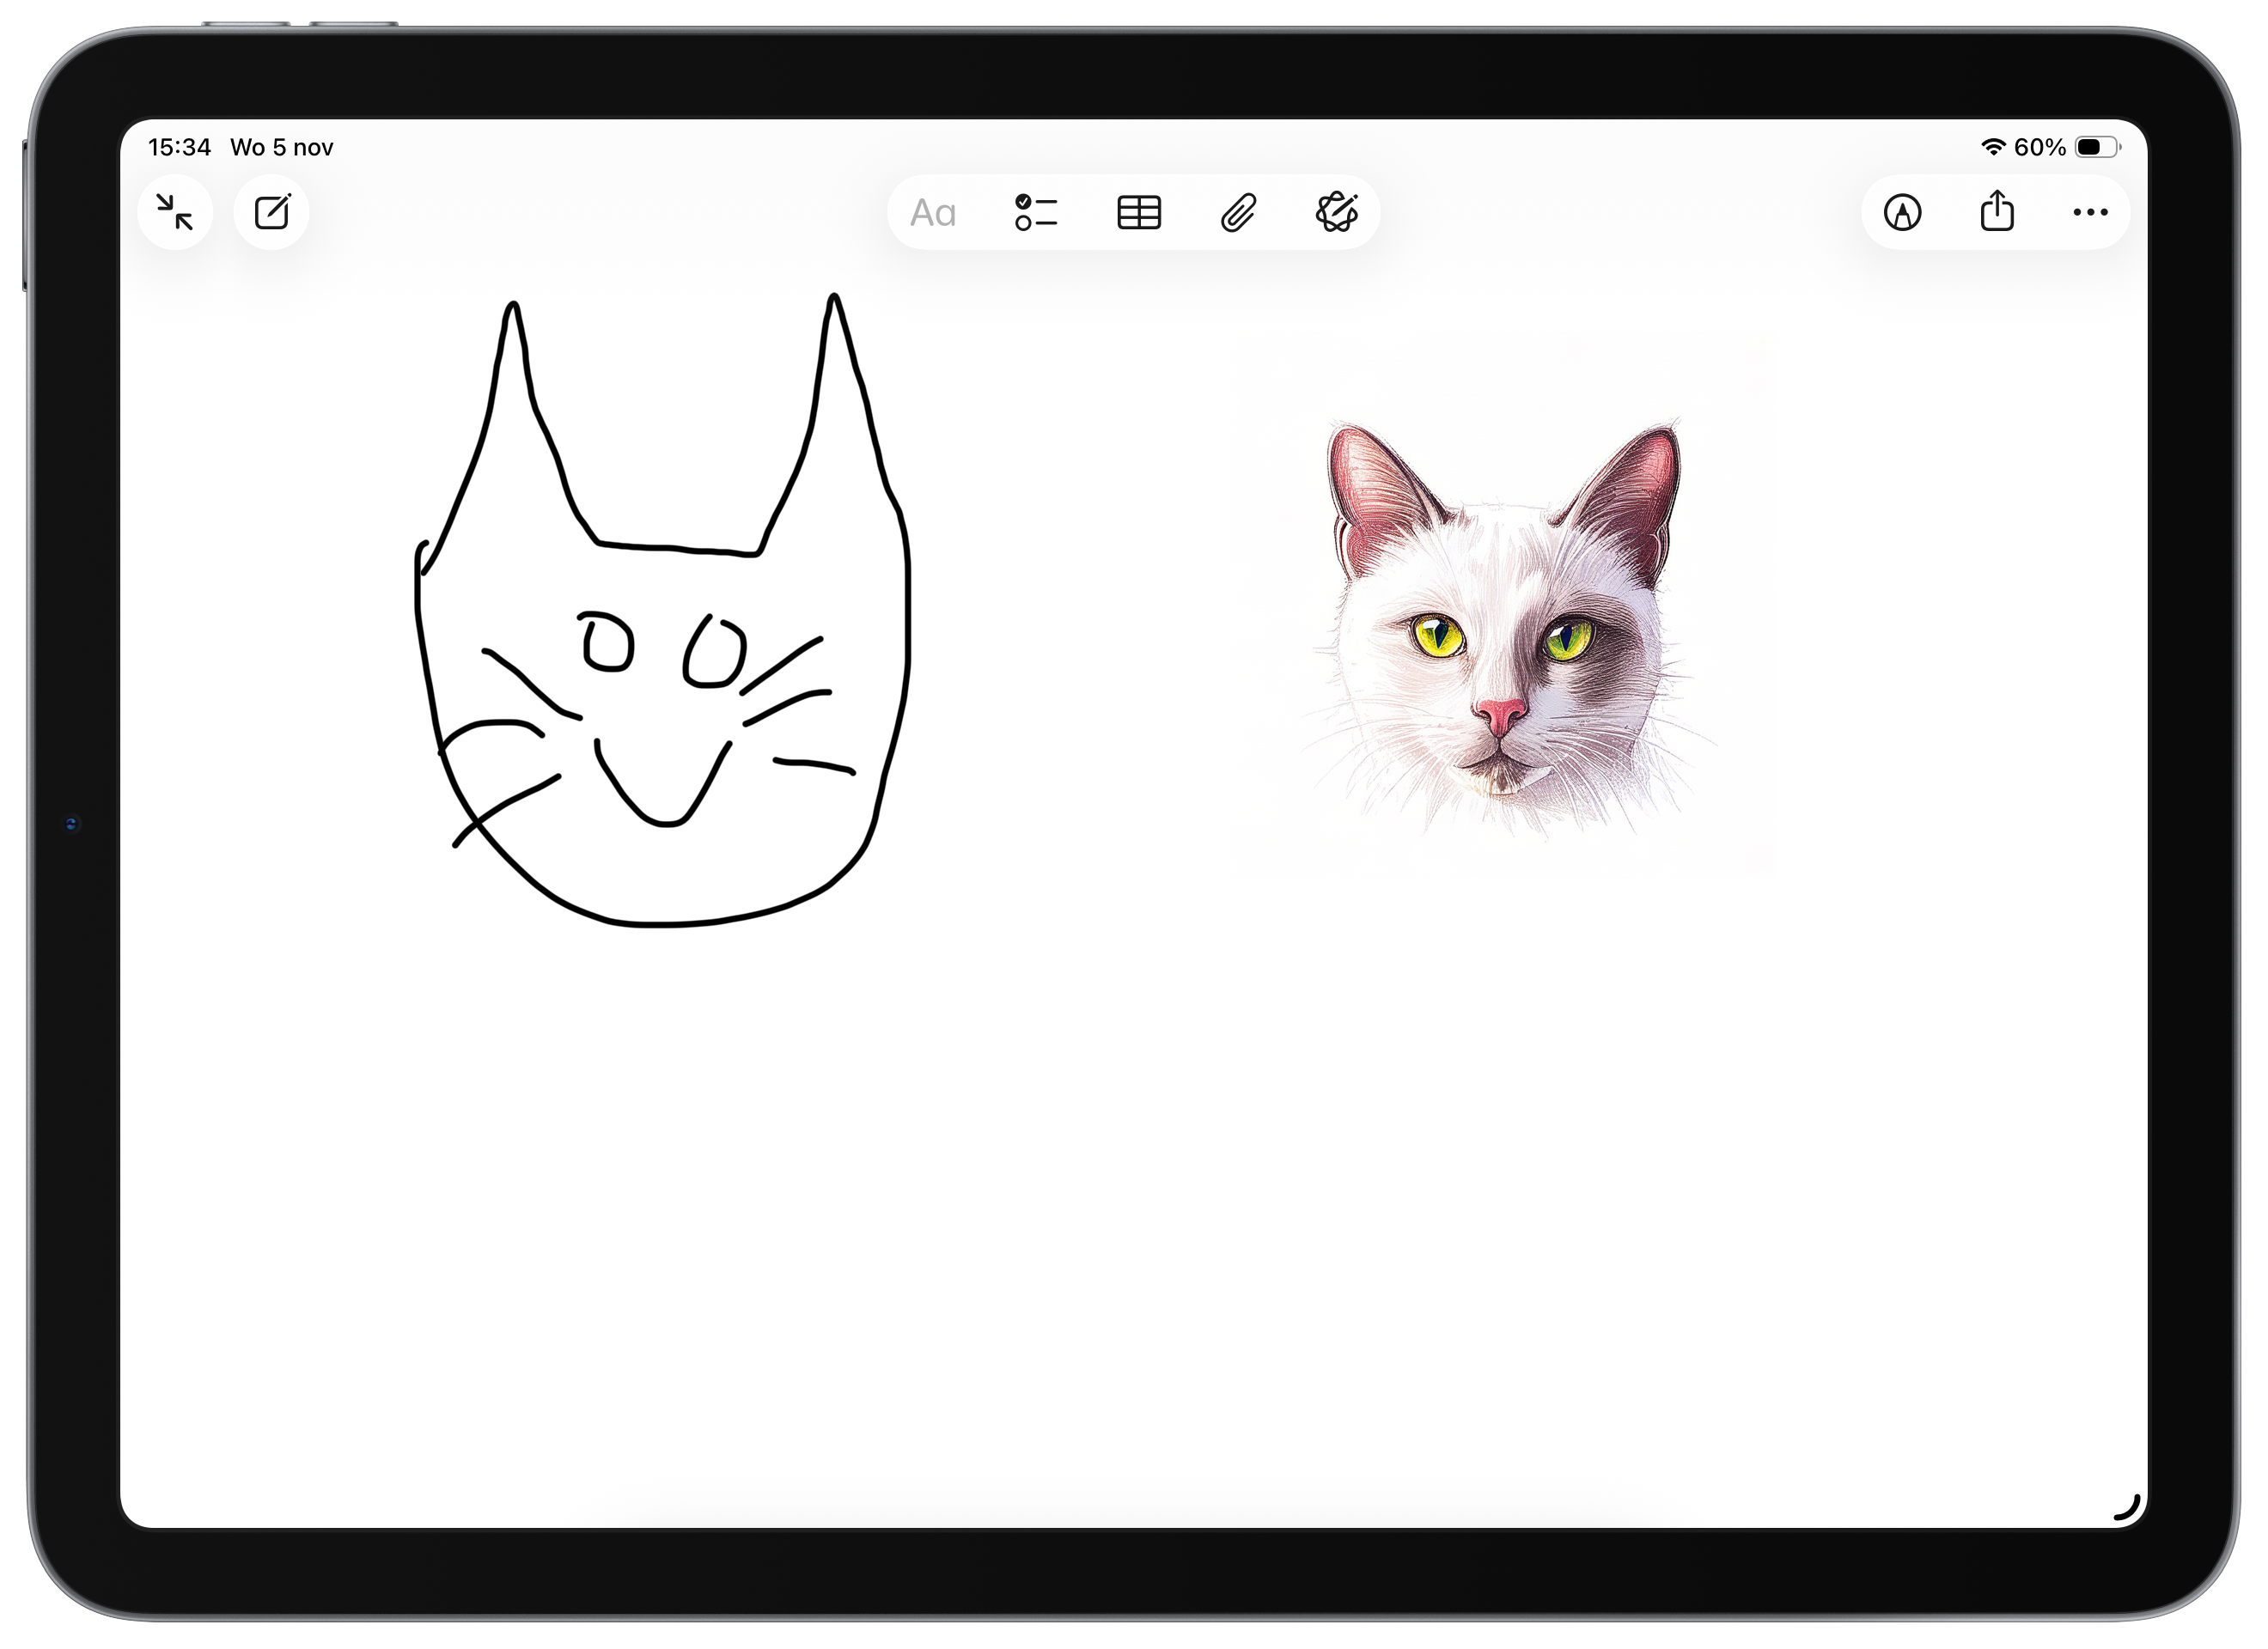Open the paperclip attachment menu
The width and height of the screenshot is (2268, 1649).
1238,213
